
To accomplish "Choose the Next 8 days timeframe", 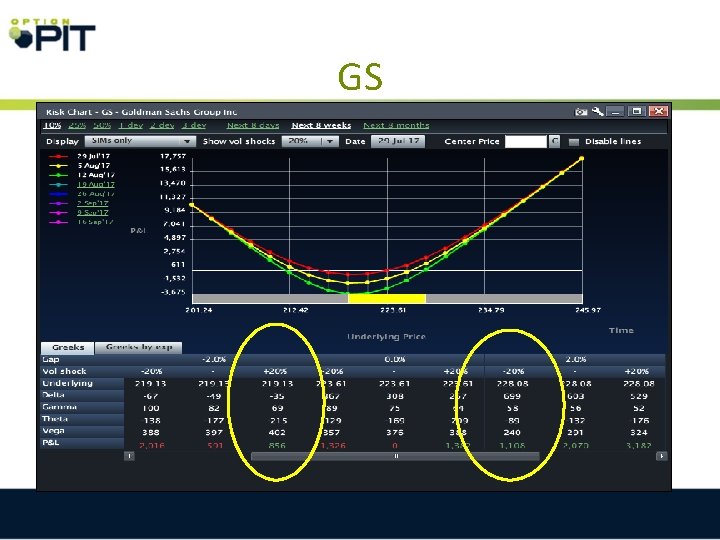I will [x=253, y=125].
